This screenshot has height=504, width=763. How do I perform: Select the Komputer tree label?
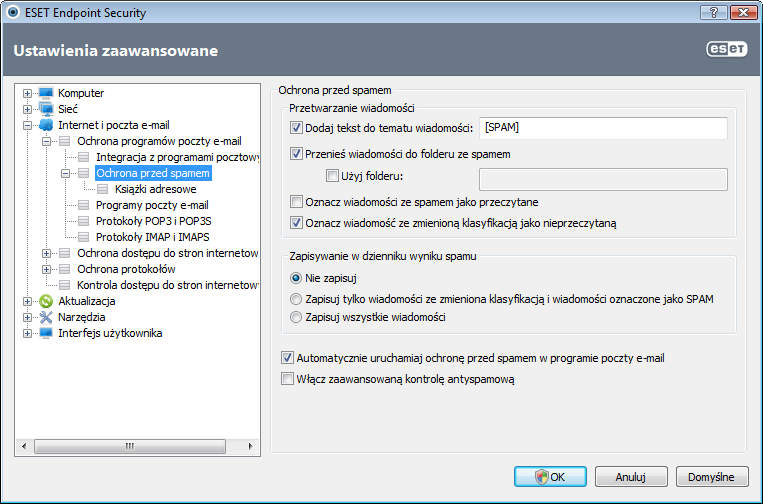(81, 93)
